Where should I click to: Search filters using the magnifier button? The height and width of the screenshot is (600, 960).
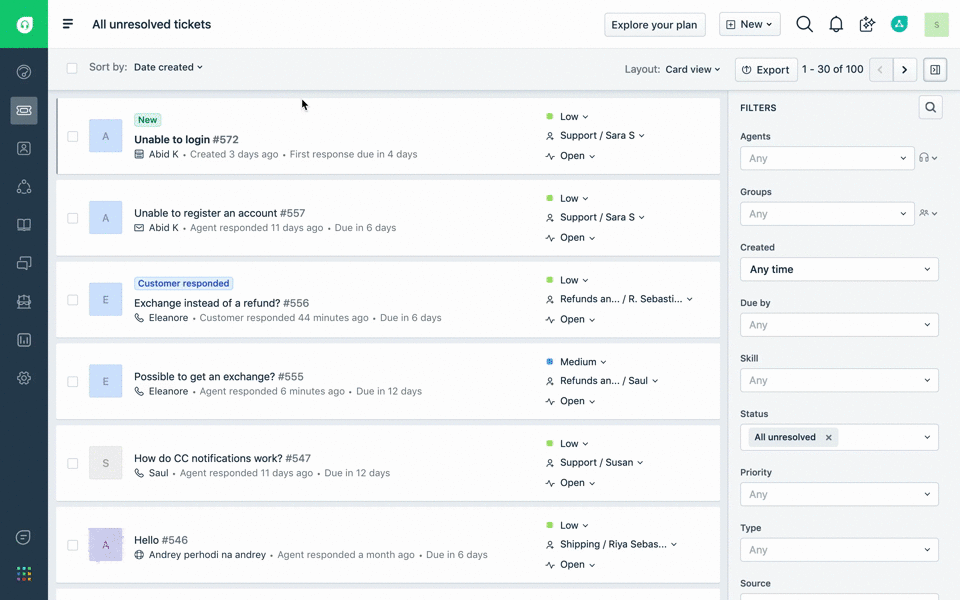pyautogui.click(x=930, y=108)
